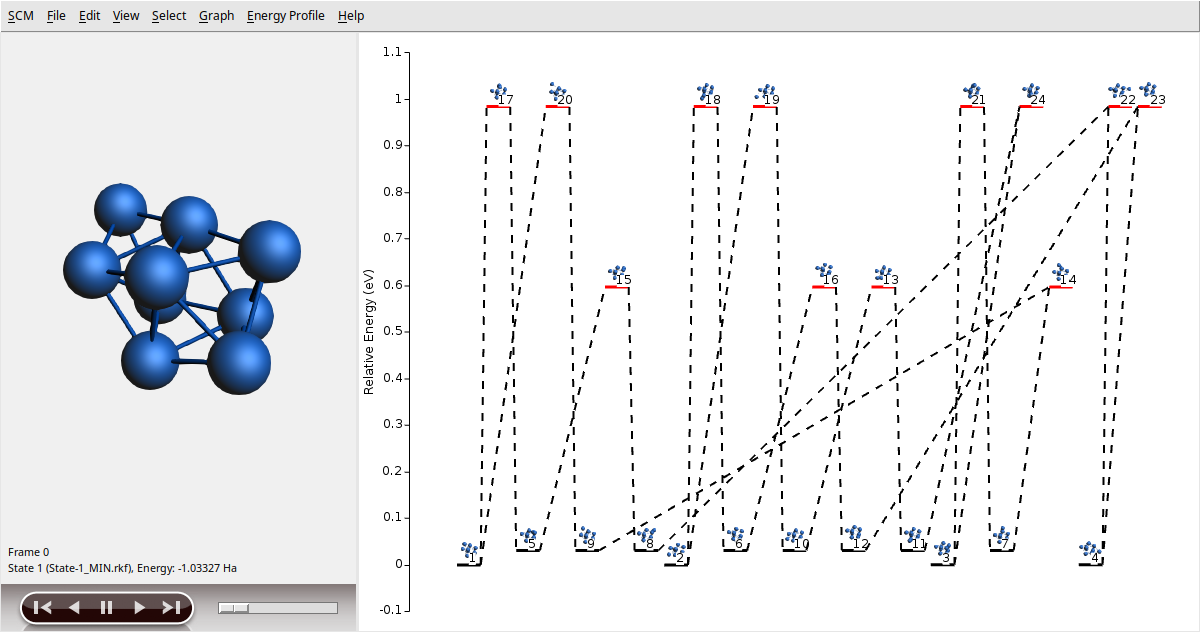Expand the View menu
The image size is (1200, 632).
[126, 16]
